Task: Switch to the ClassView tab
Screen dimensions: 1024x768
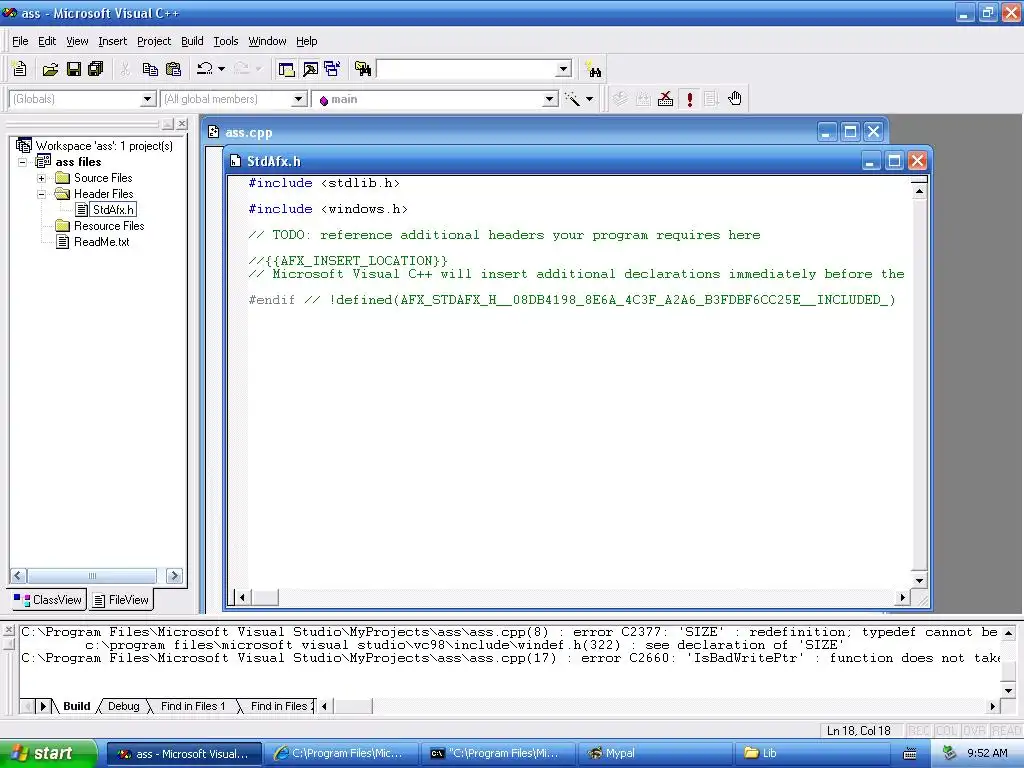Action: [48, 600]
